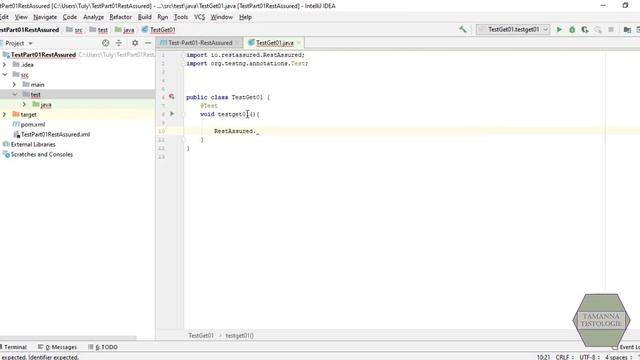Collapse the src folder

coord(4,75)
